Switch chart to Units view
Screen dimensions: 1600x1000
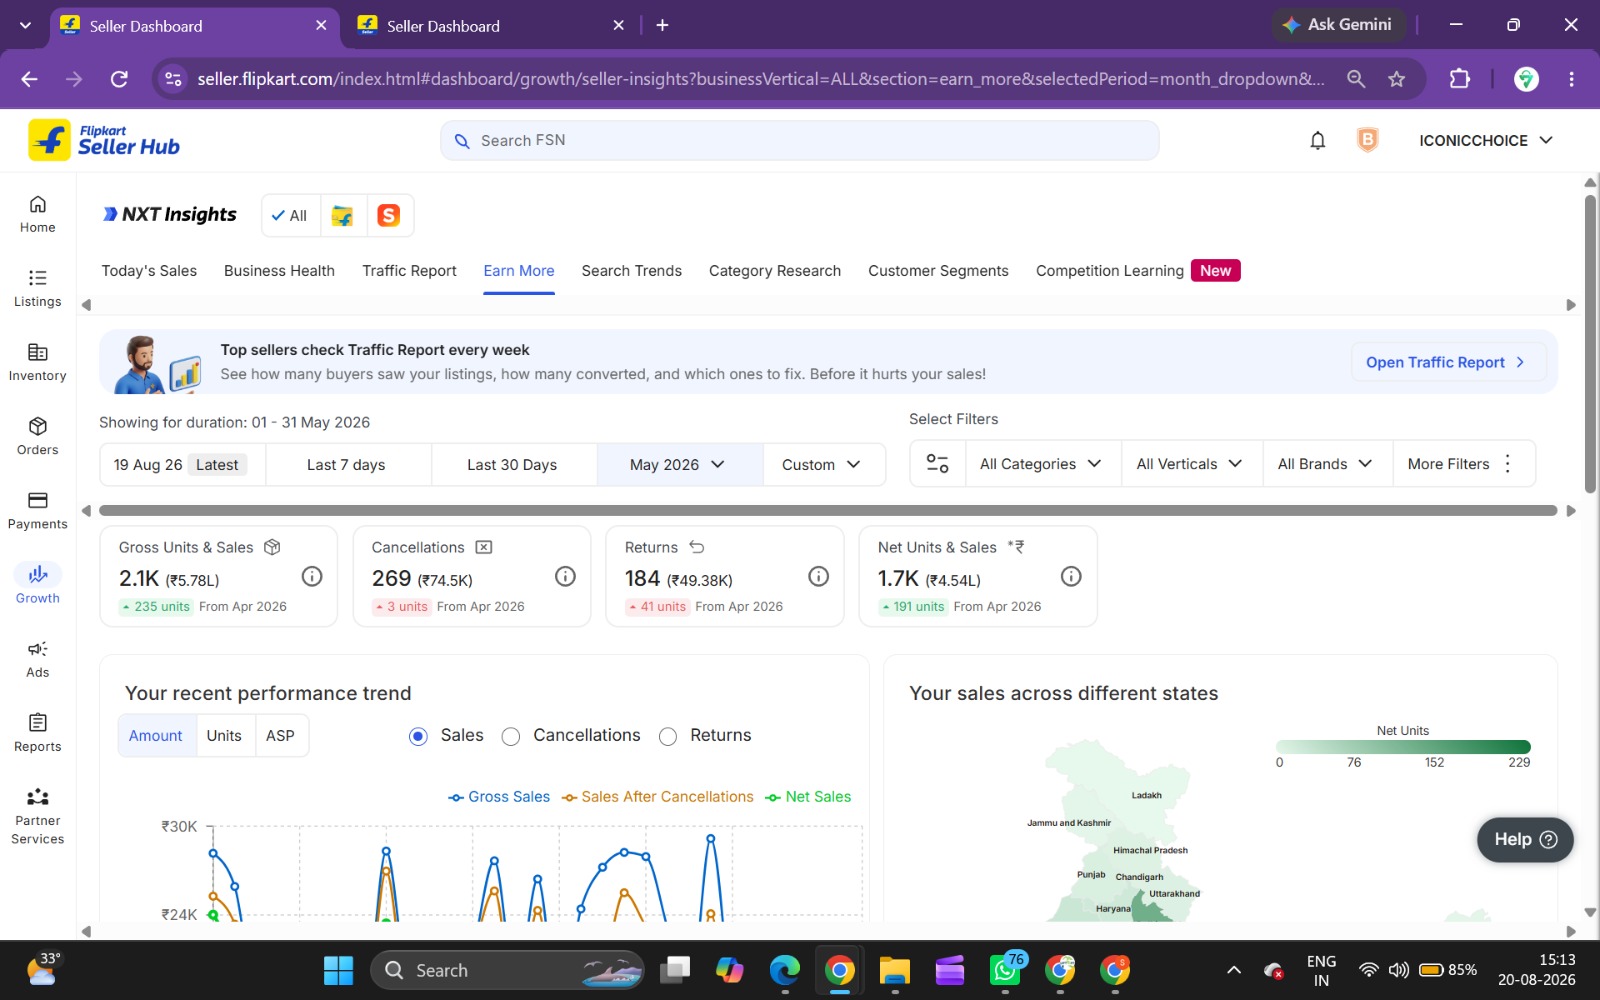click(224, 736)
